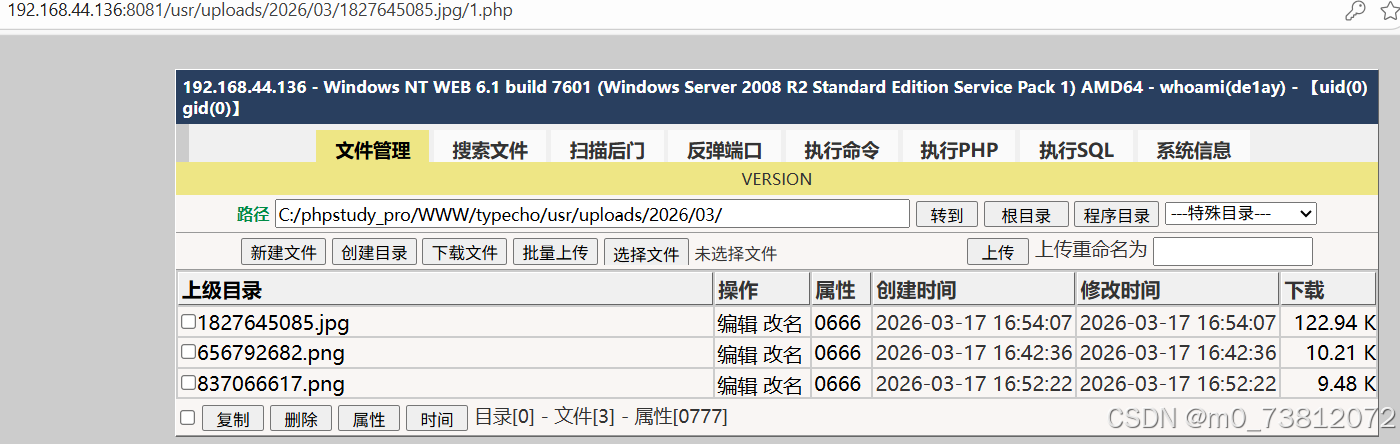This screenshot has width=1400, height=444.
Task: Click the 创建目录 button
Action: pos(374,252)
